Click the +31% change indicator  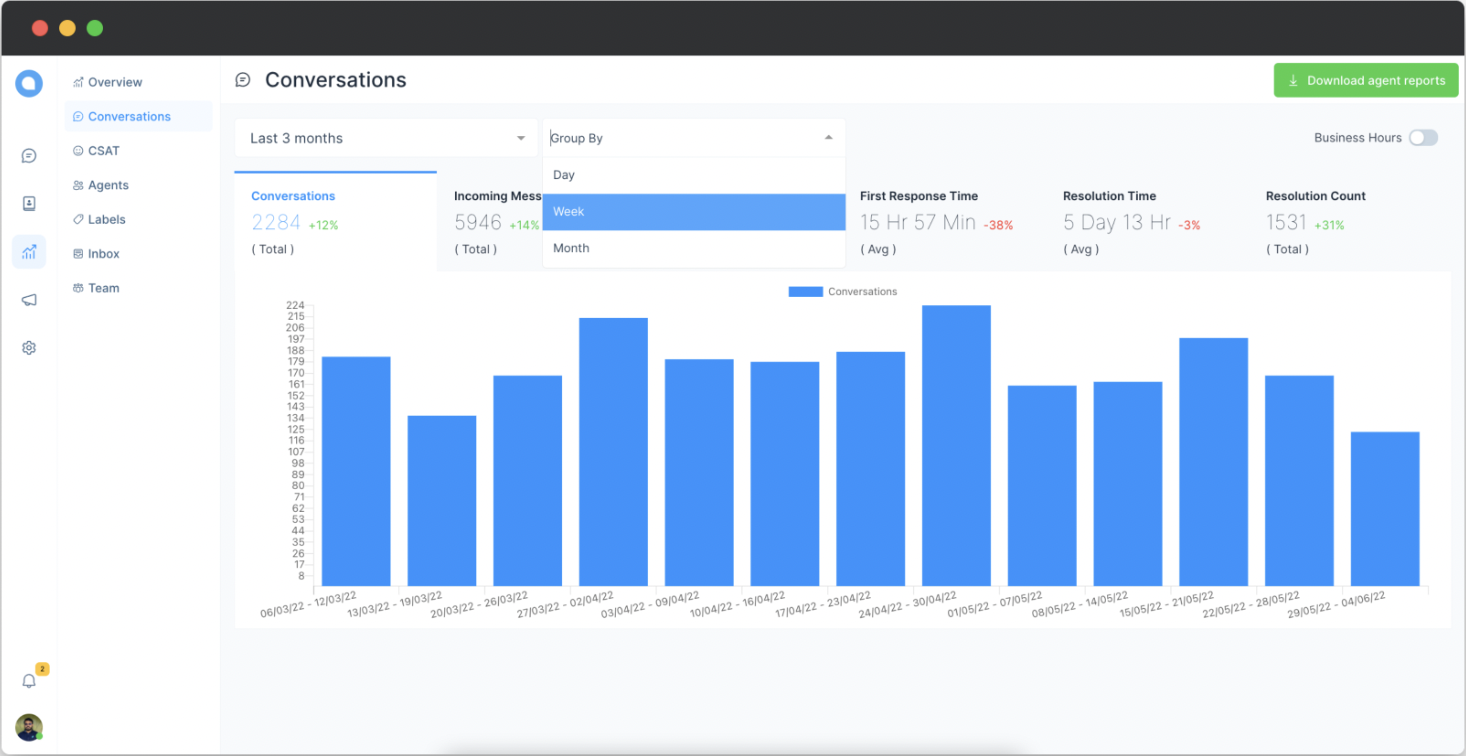pyautogui.click(x=1329, y=225)
